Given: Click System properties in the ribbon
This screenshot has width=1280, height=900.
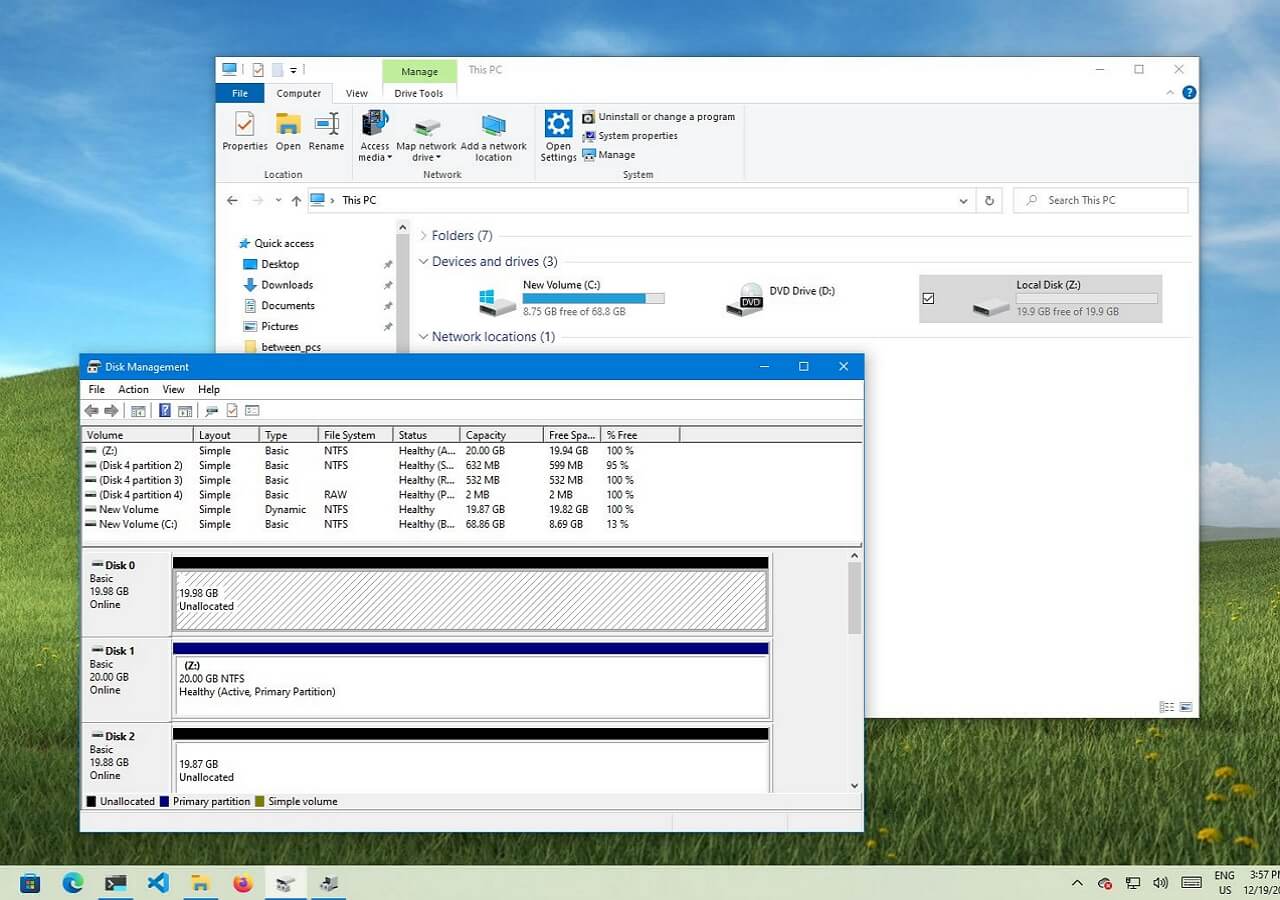Looking at the screenshot, I should [x=638, y=136].
